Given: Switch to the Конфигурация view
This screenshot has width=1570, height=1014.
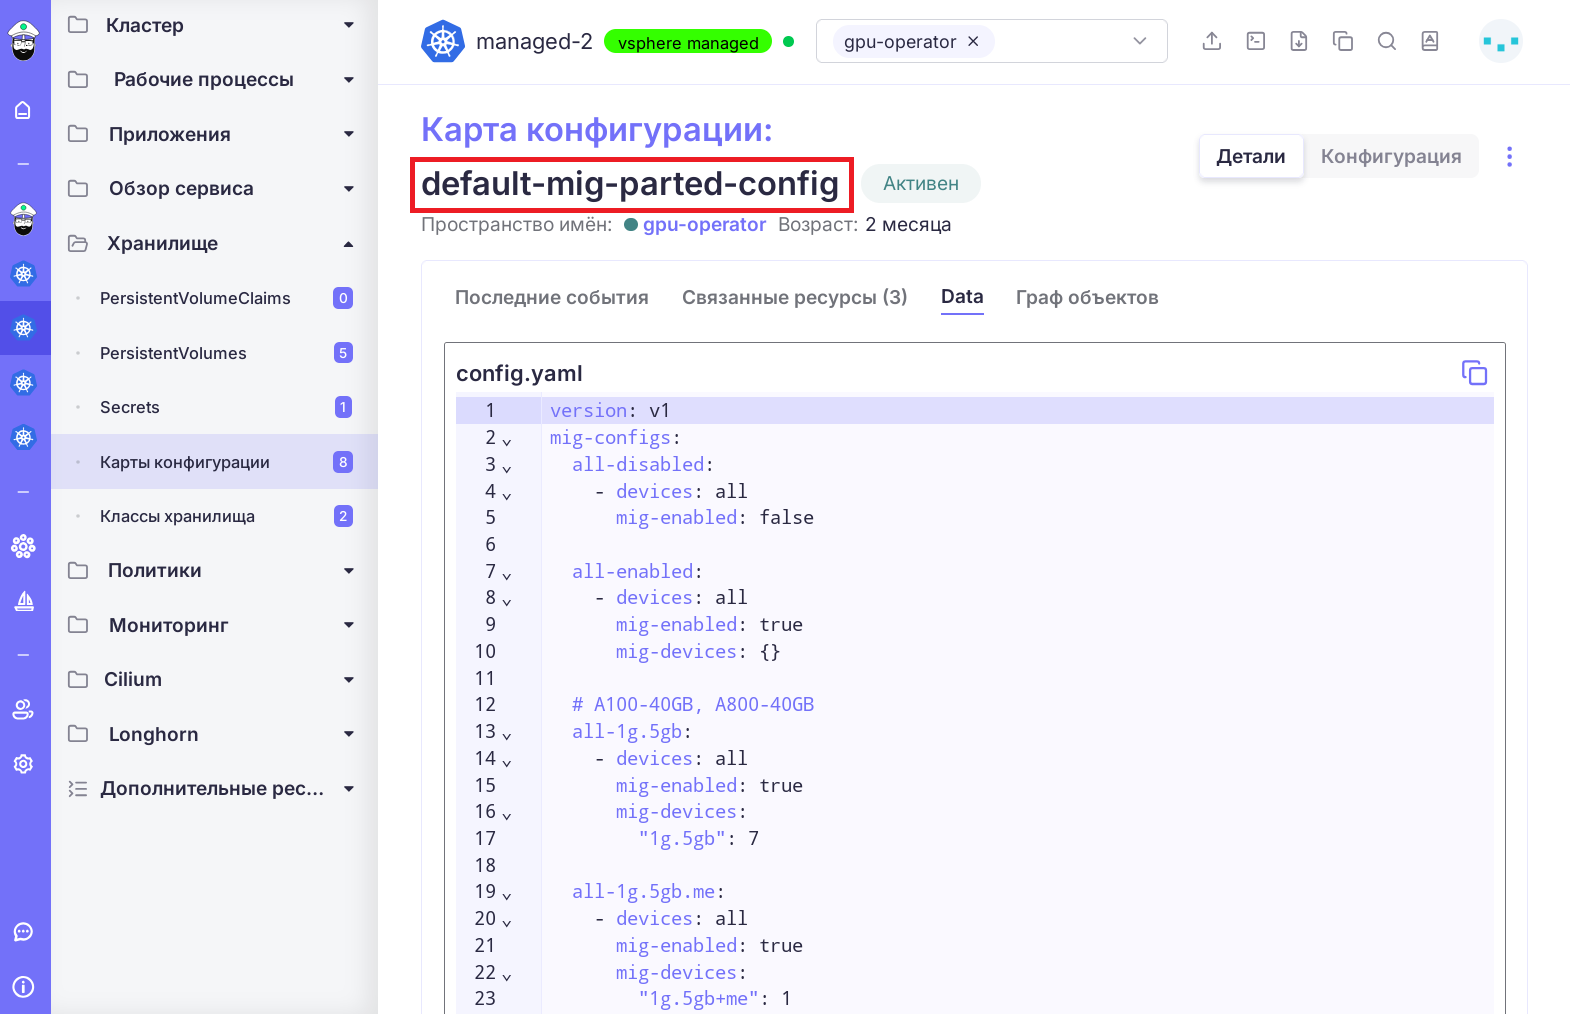Looking at the screenshot, I should tap(1391, 156).
